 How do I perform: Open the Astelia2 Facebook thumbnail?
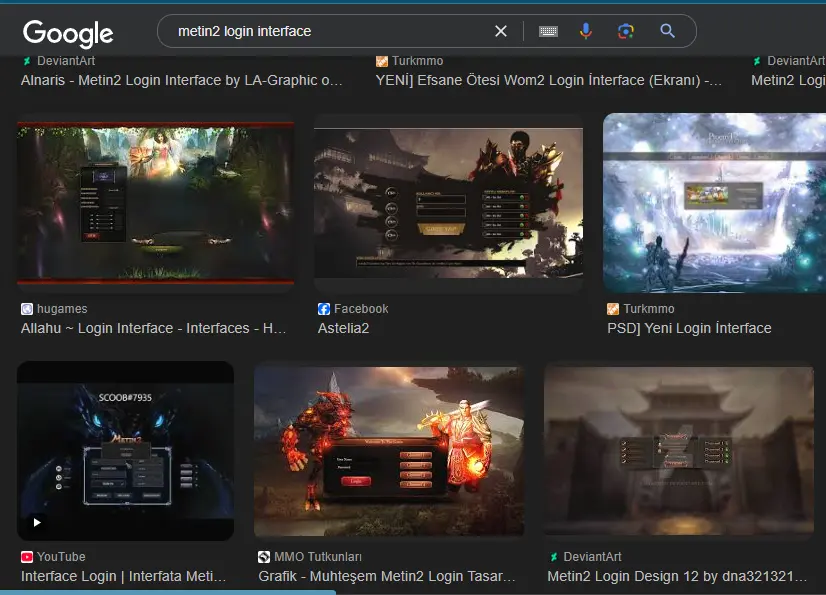coord(448,203)
